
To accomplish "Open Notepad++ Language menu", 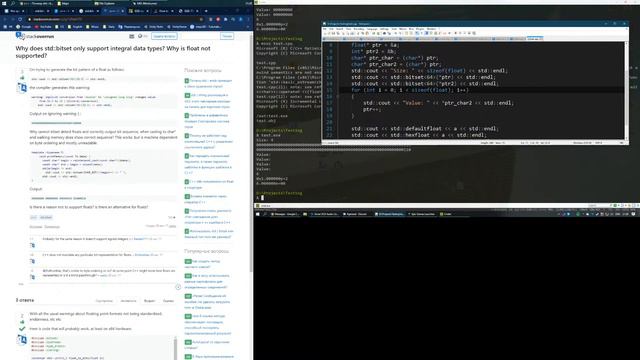I will [x=372, y=29].
